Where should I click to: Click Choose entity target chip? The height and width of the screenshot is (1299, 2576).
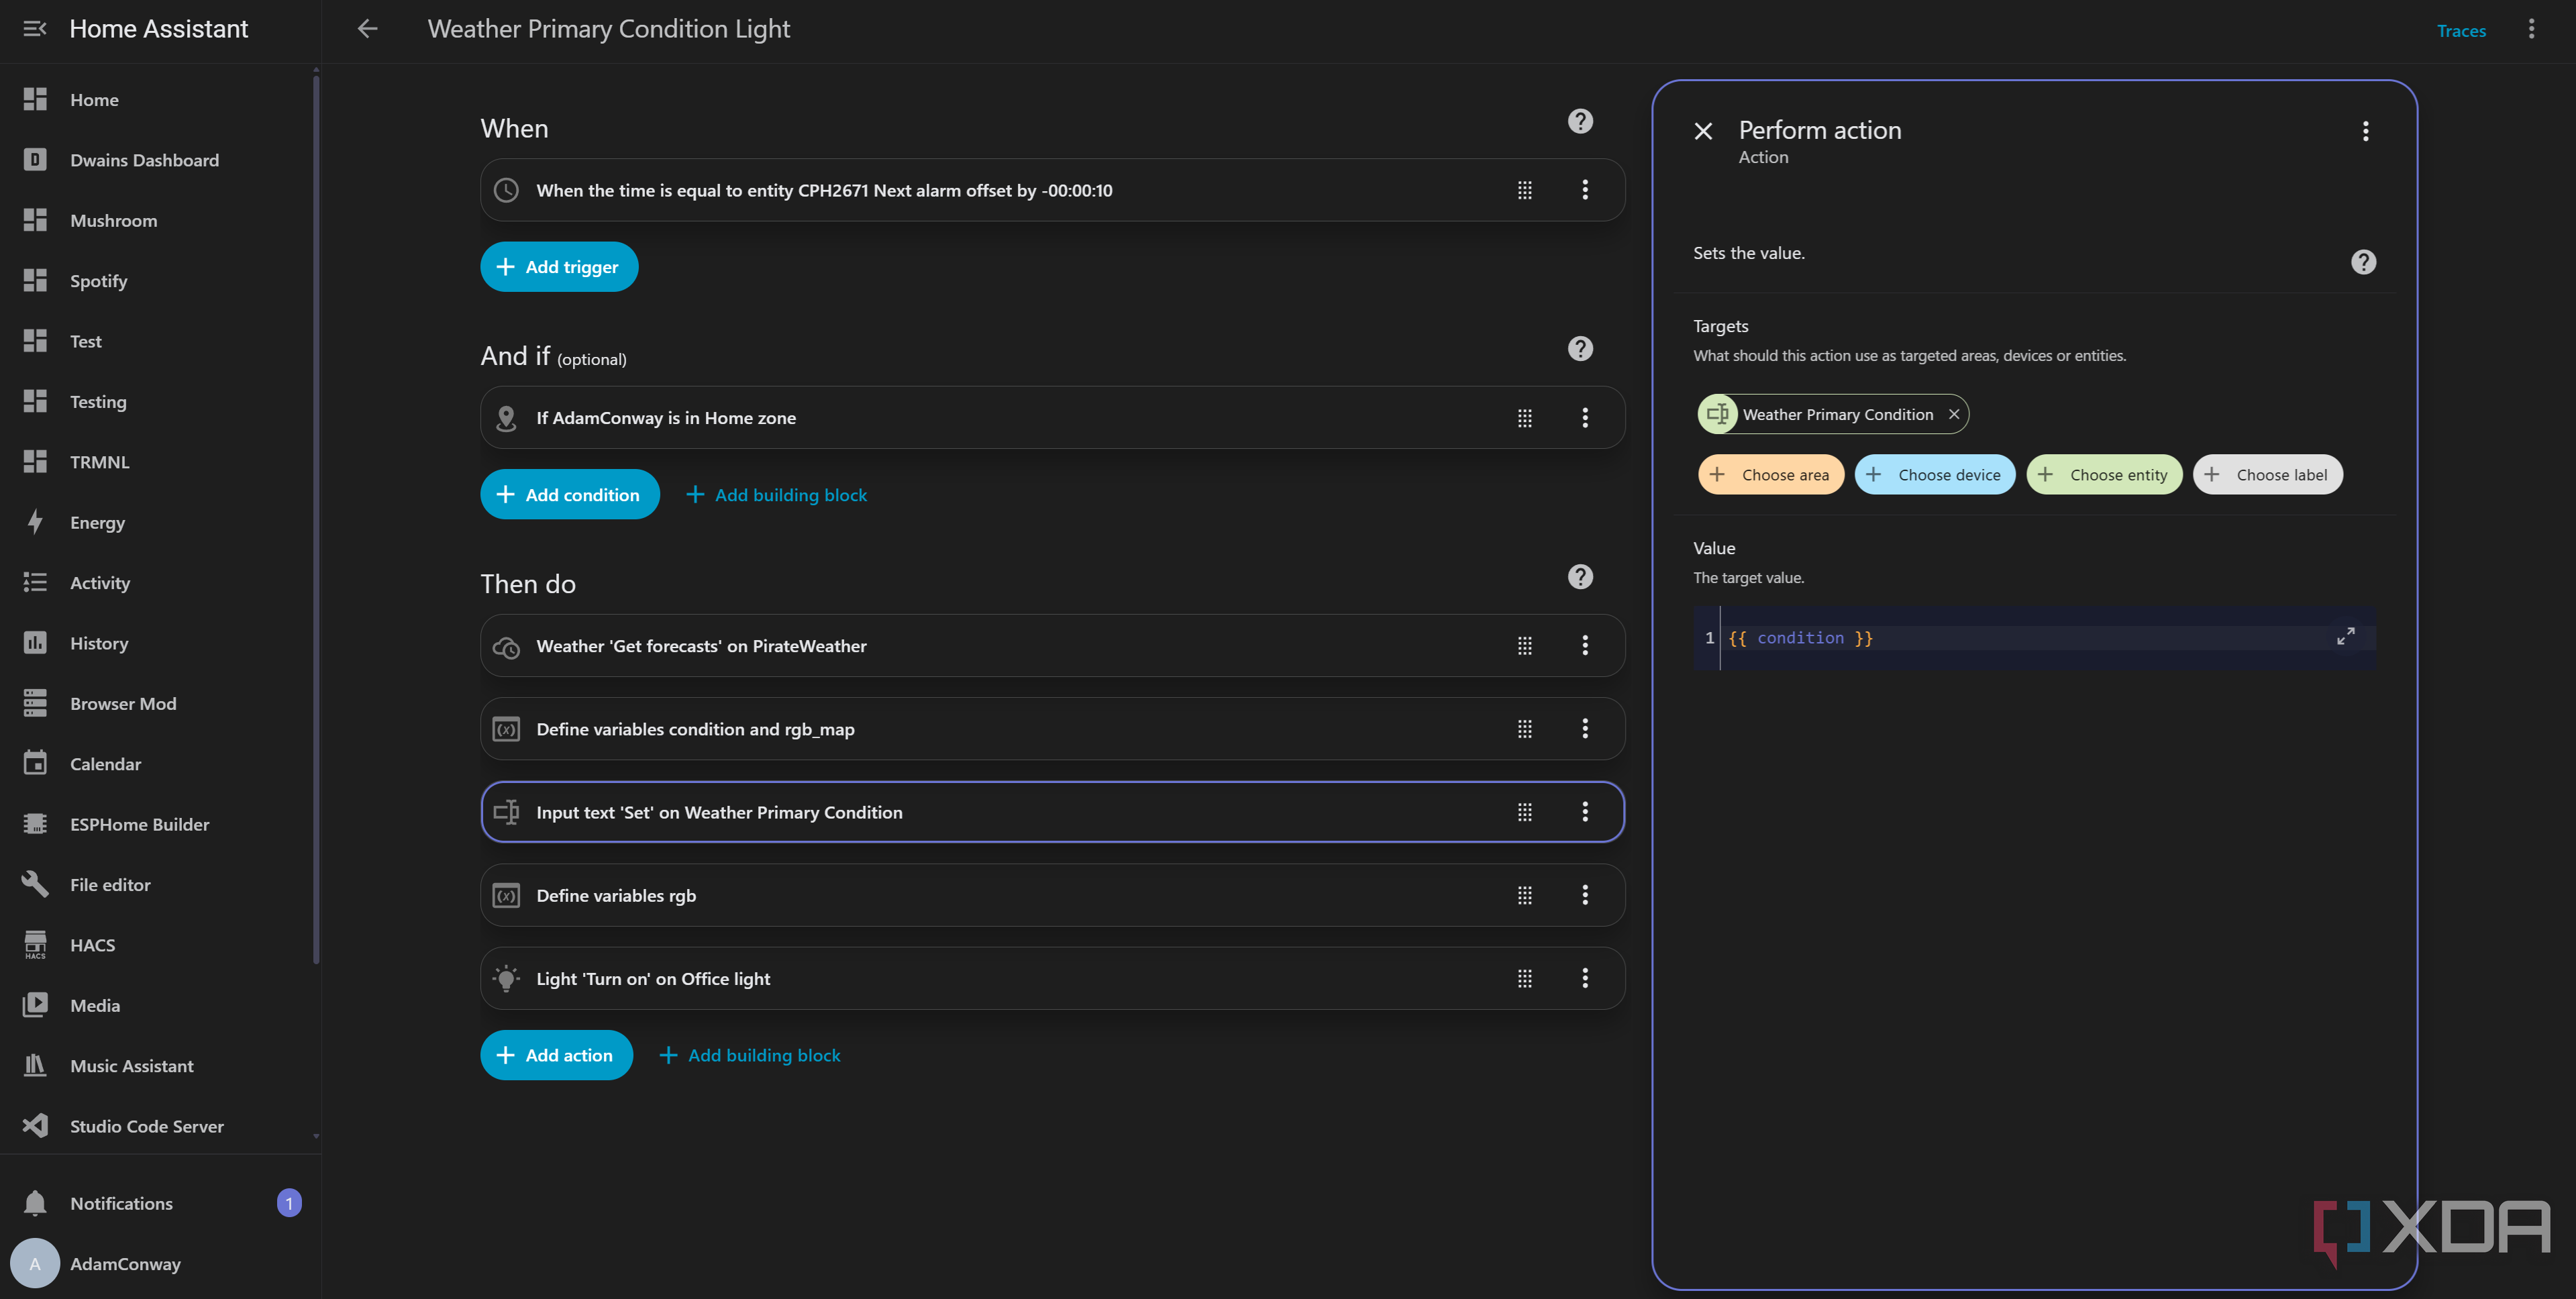(x=2104, y=475)
